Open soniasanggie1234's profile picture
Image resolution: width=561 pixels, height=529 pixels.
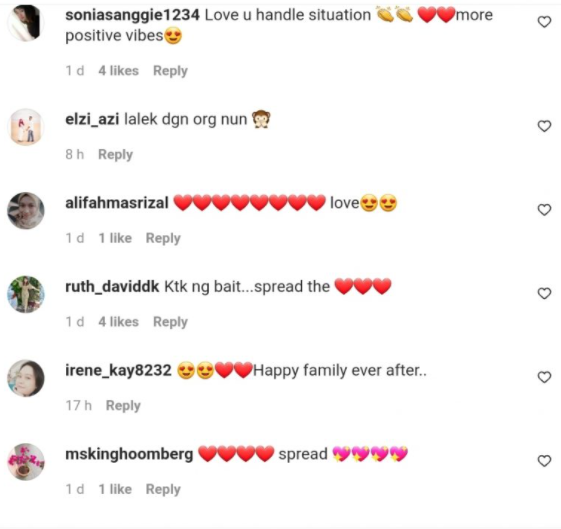click(26, 23)
